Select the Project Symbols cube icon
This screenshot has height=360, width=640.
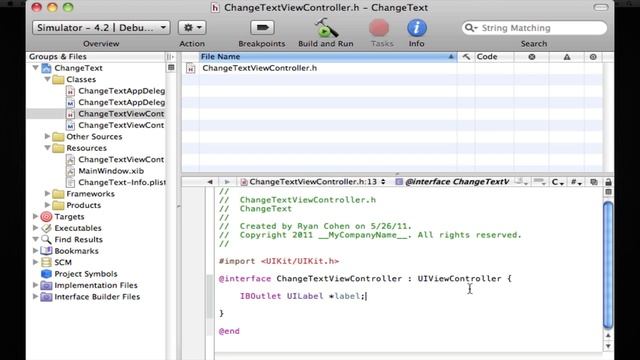[47, 273]
